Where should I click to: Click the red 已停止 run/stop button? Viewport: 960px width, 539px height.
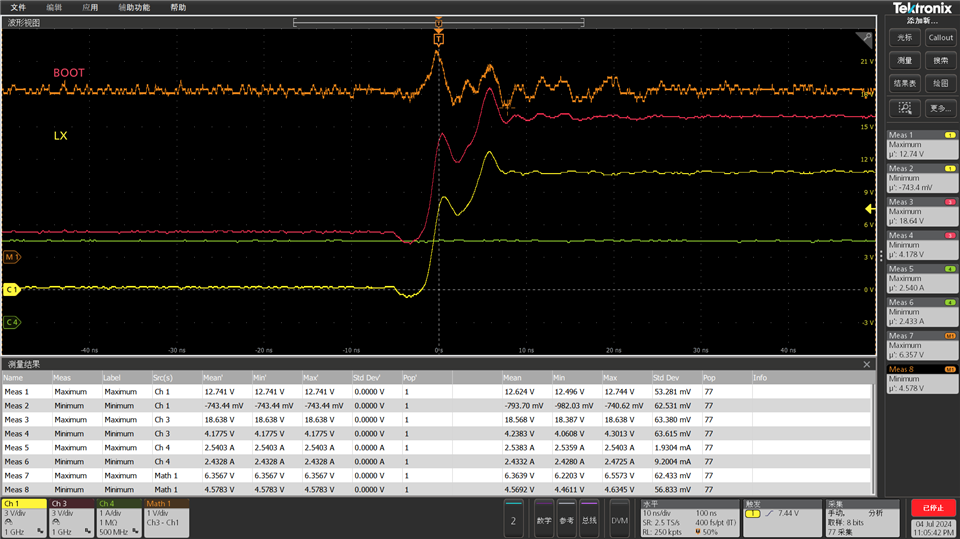click(x=933, y=508)
